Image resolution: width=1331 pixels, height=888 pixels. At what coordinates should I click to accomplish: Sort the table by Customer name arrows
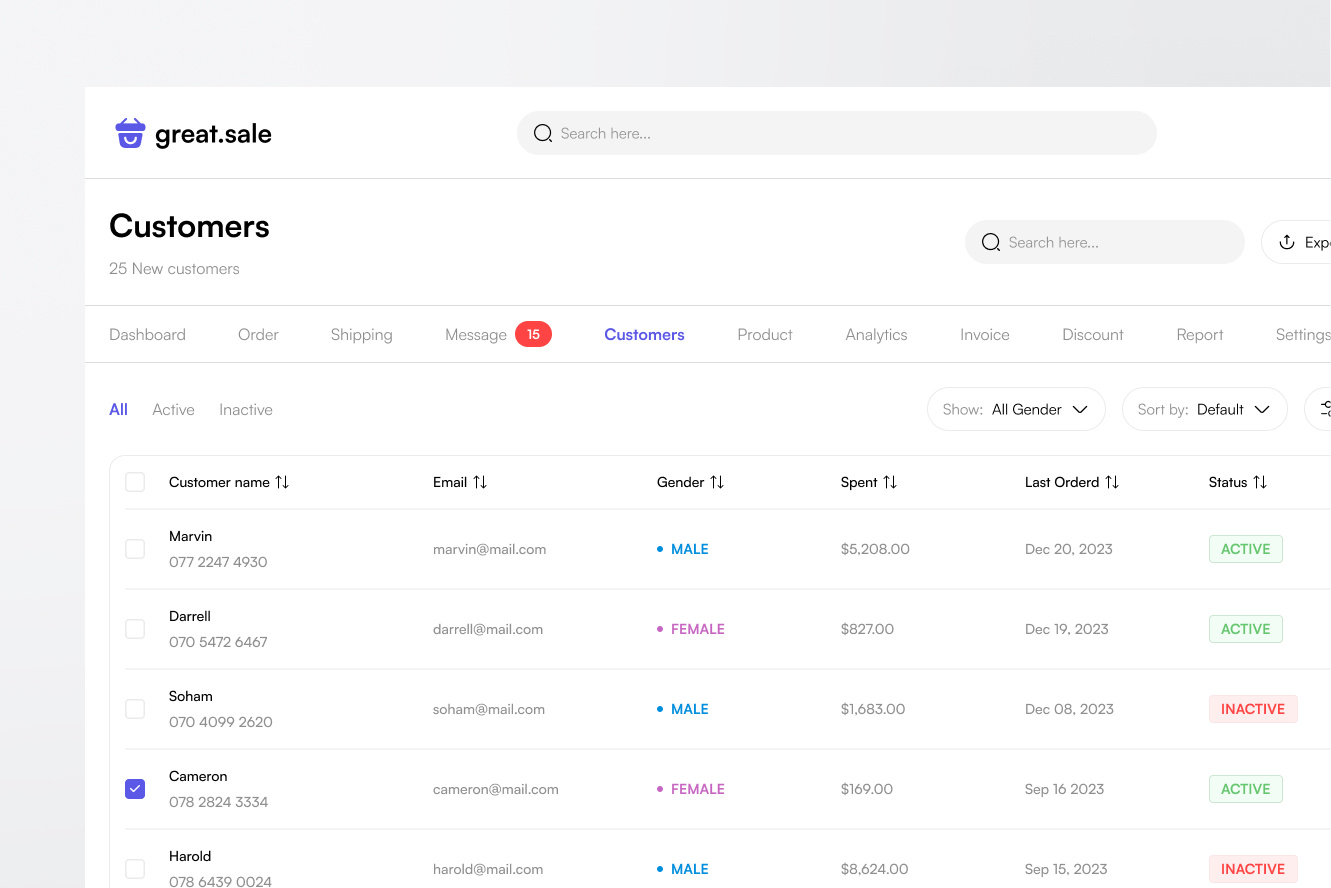pyautogui.click(x=284, y=482)
